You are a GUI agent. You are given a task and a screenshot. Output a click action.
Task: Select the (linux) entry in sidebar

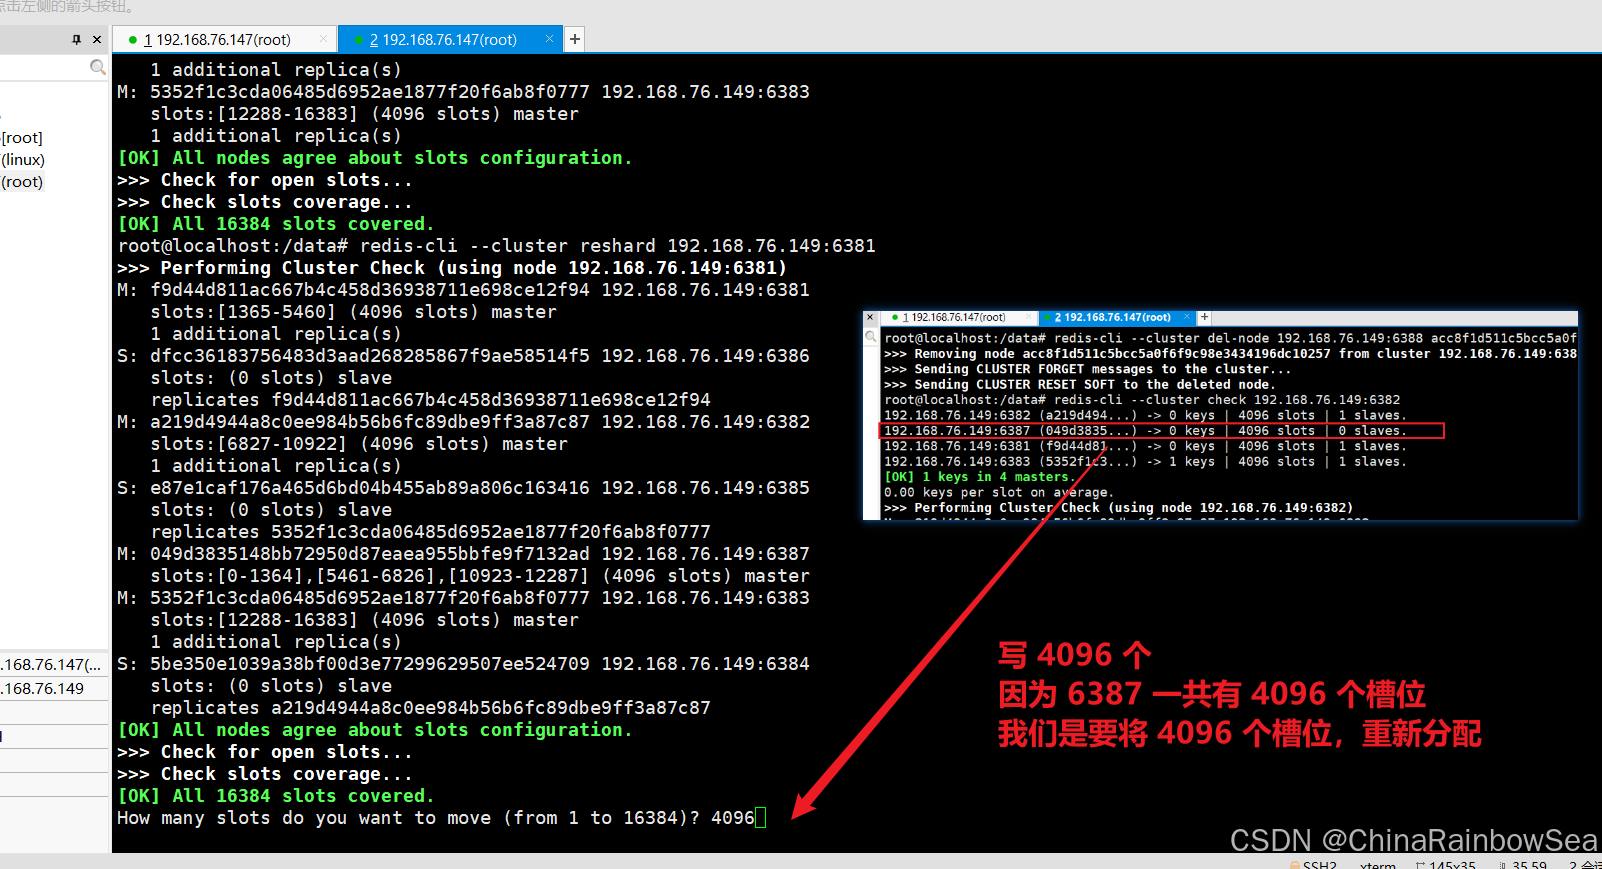pos(23,160)
